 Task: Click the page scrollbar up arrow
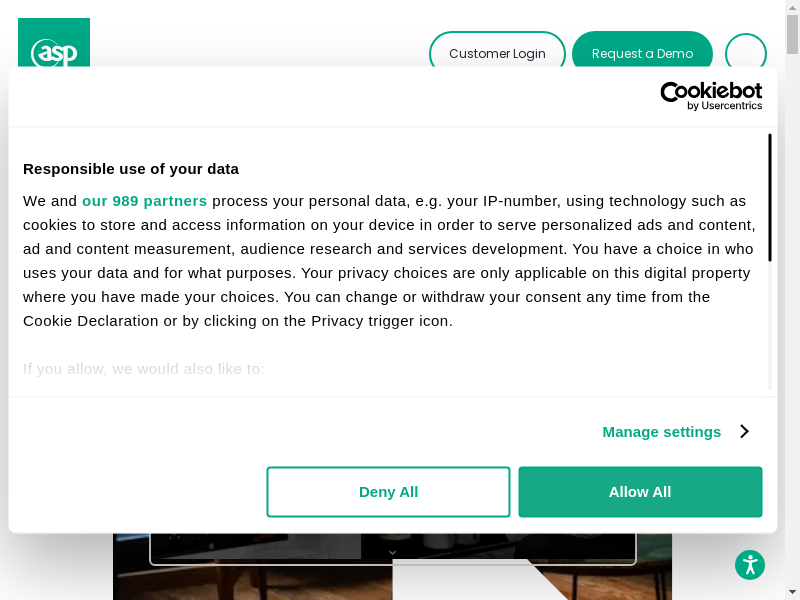pyautogui.click(x=793, y=7)
